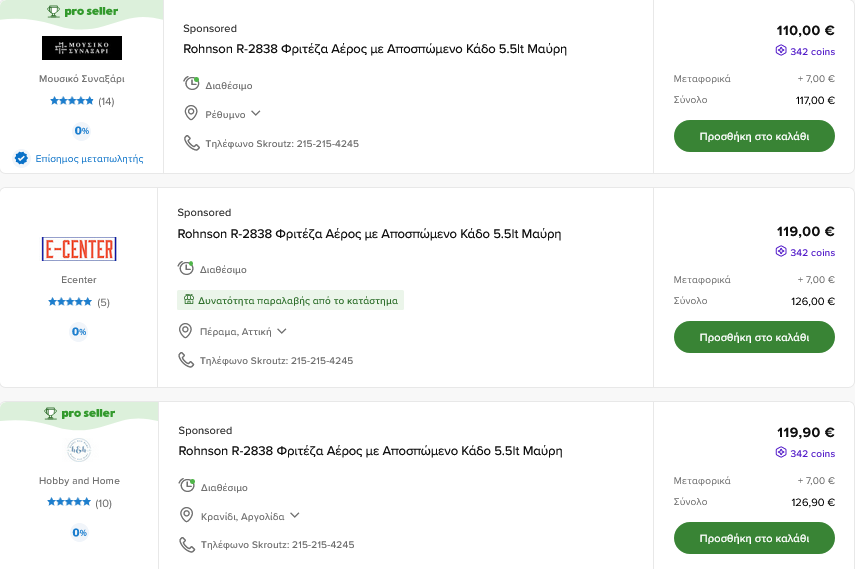
Task: Click the pro seller trophy icon for Hobby and Home
Action: [50, 413]
